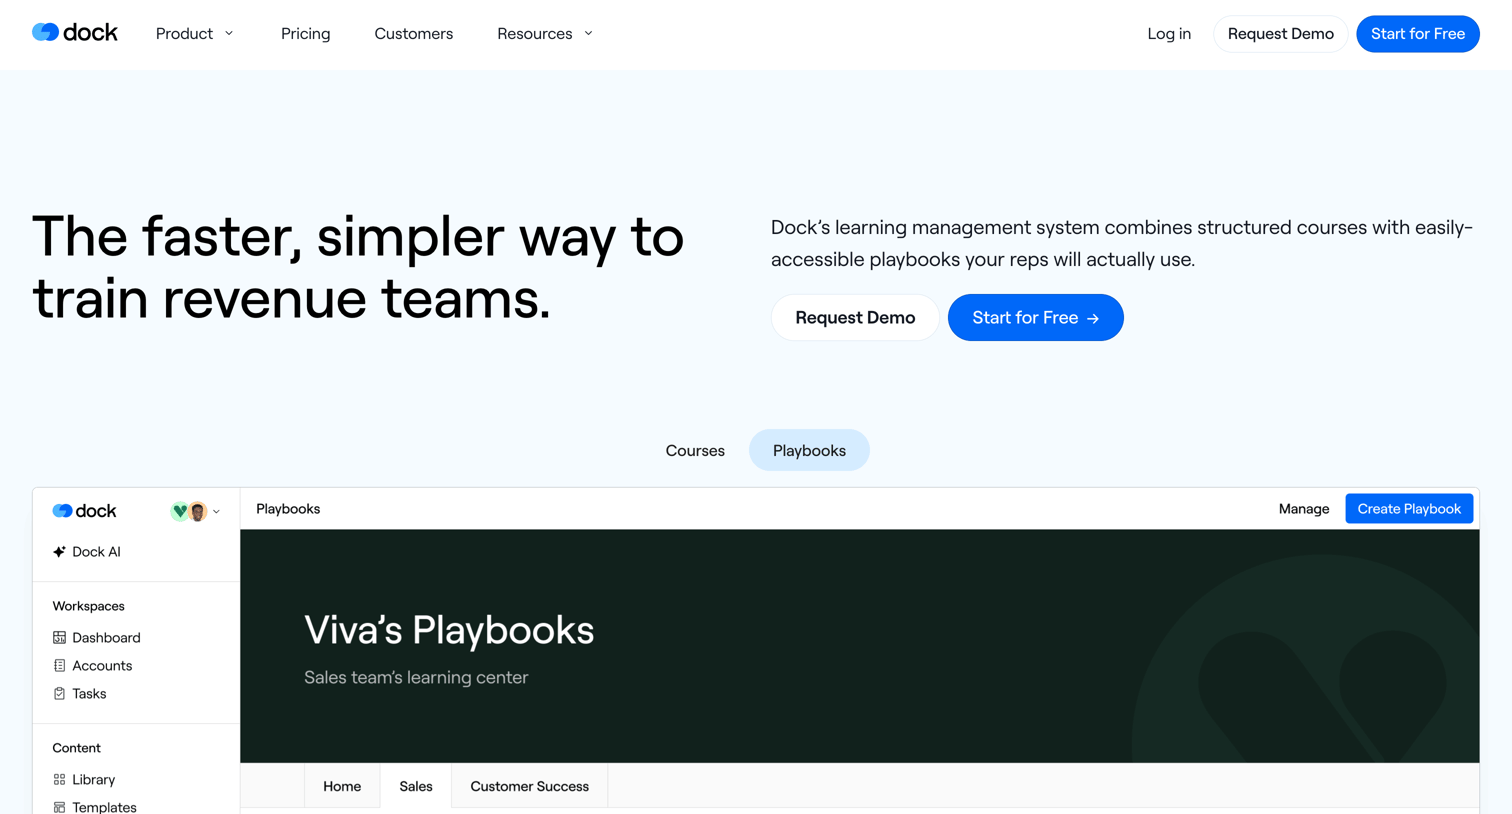
Task: Open the workspace switcher chevron
Action: (216, 512)
